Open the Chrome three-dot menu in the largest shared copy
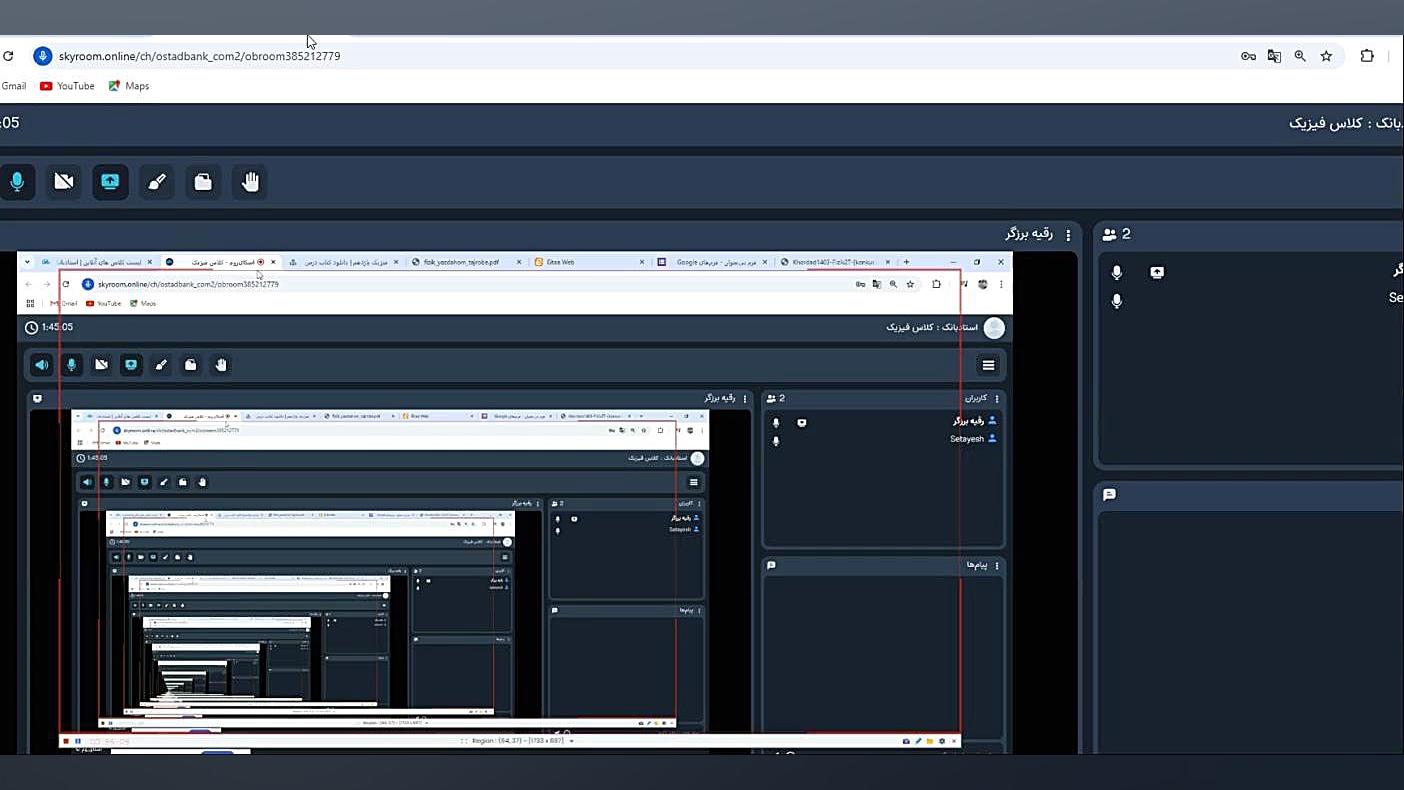This screenshot has height=790, width=1404. tap(1001, 284)
